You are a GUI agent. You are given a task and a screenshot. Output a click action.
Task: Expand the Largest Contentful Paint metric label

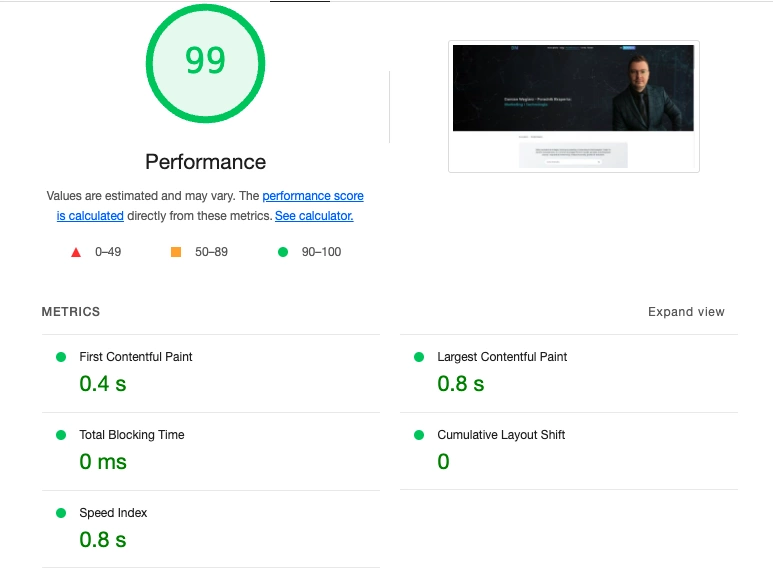click(502, 357)
